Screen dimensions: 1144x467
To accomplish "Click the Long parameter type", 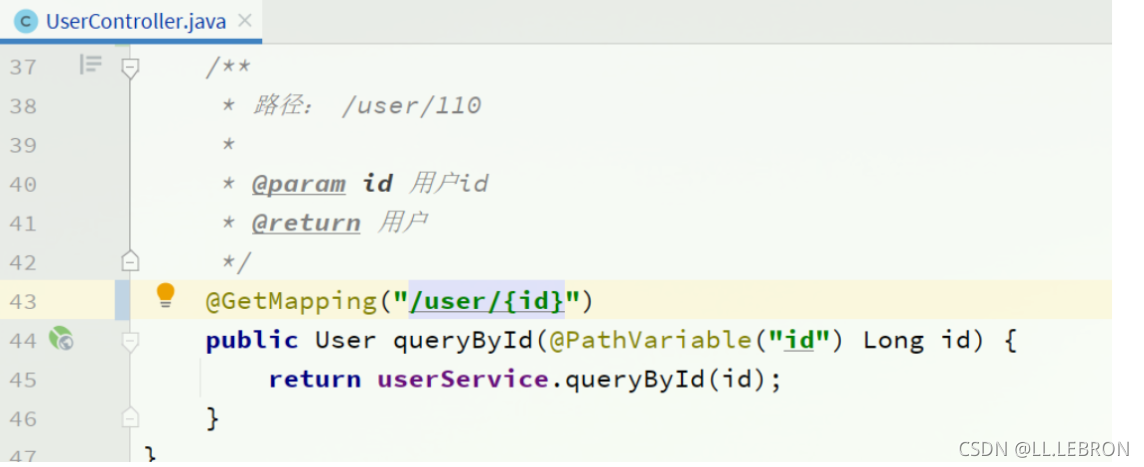I will tap(894, 340).
